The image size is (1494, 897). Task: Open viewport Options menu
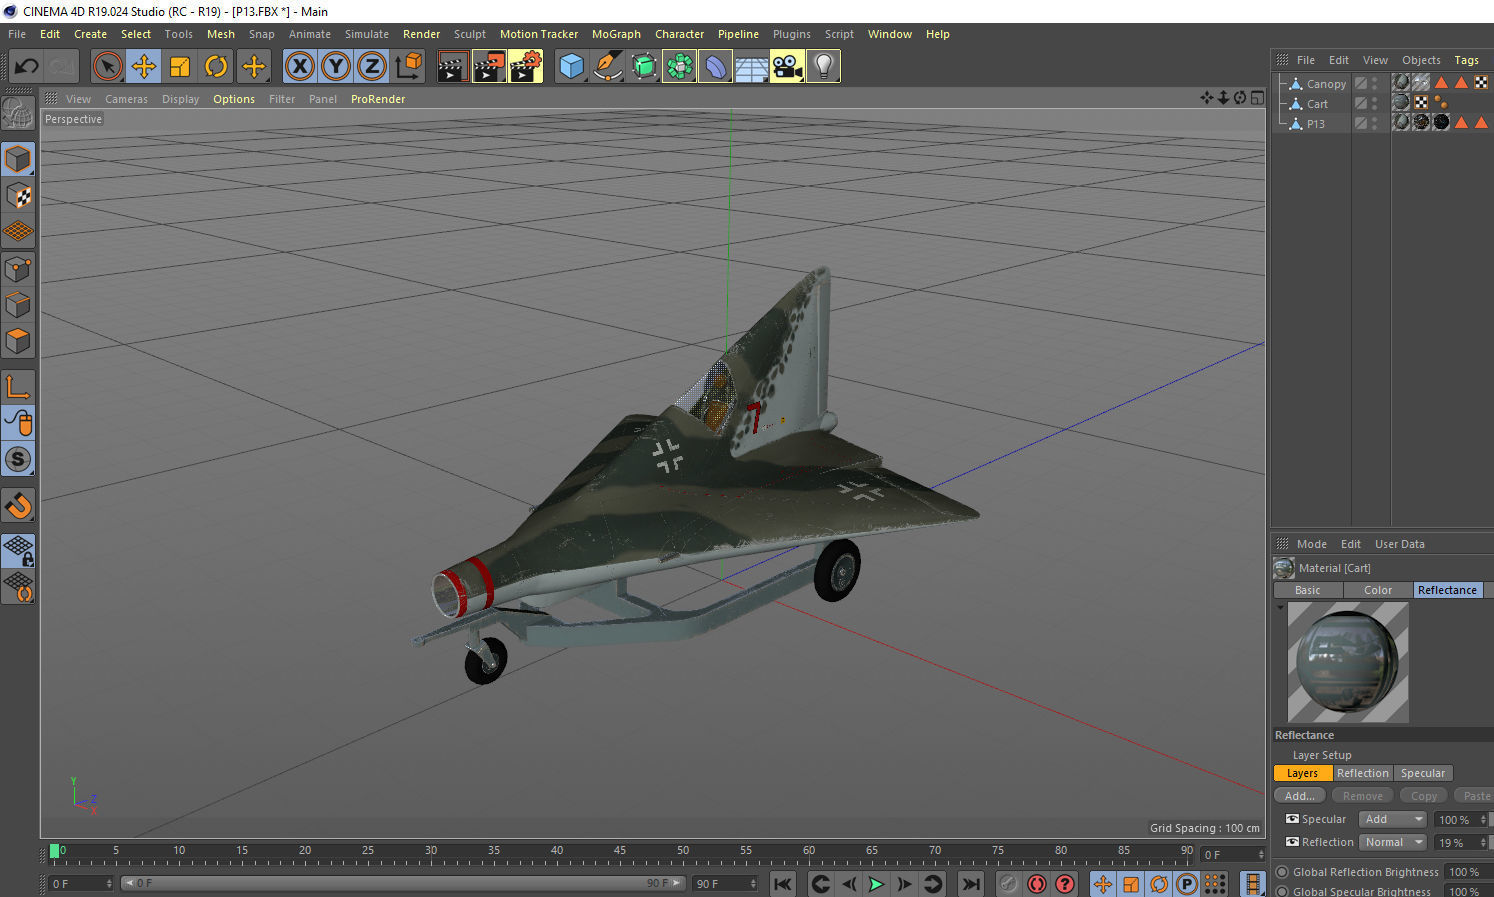(234, 99)
